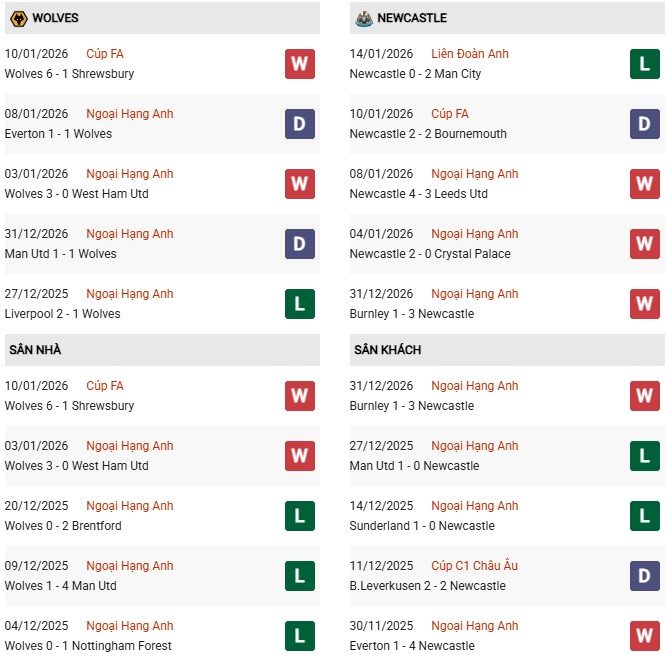Click the Wolves club crest icon

(17, 18)
